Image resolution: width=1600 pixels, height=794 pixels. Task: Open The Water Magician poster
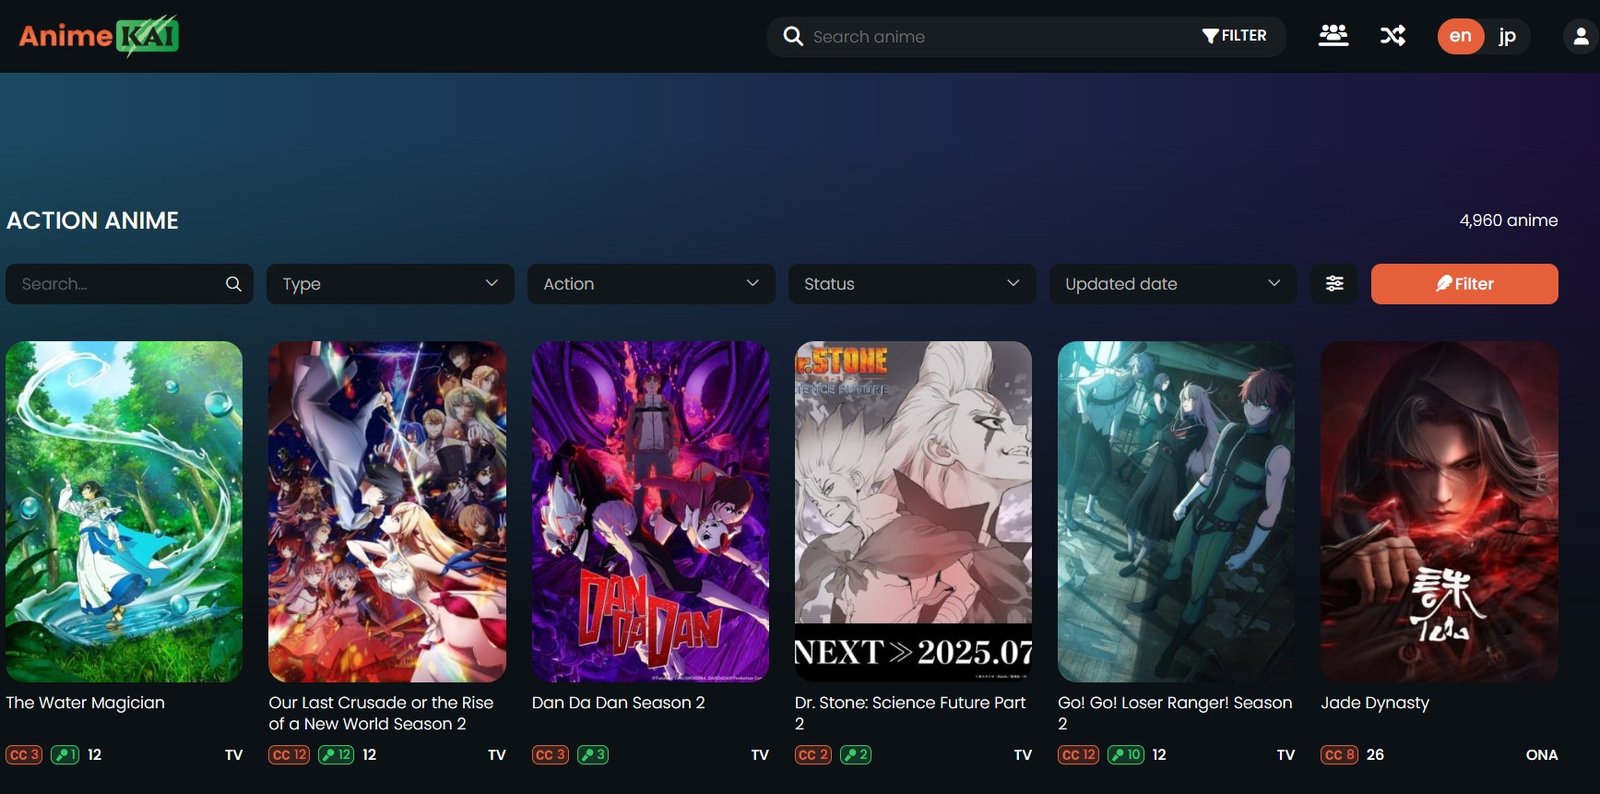pos(124,512)
